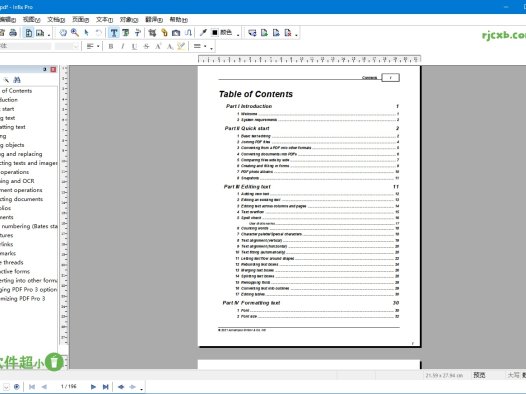Switch to single page view mode
526x394 pixels.
tap(29, 33)
